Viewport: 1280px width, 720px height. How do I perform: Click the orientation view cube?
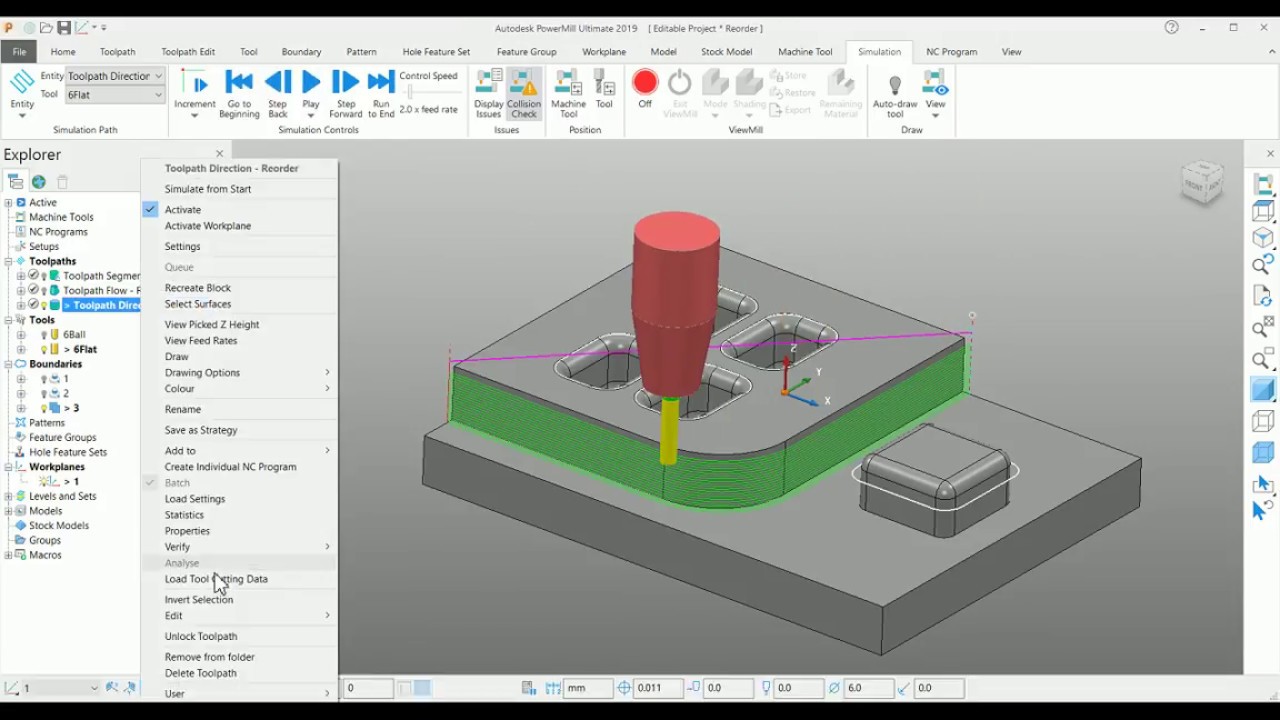click(x=1202, y=182)
